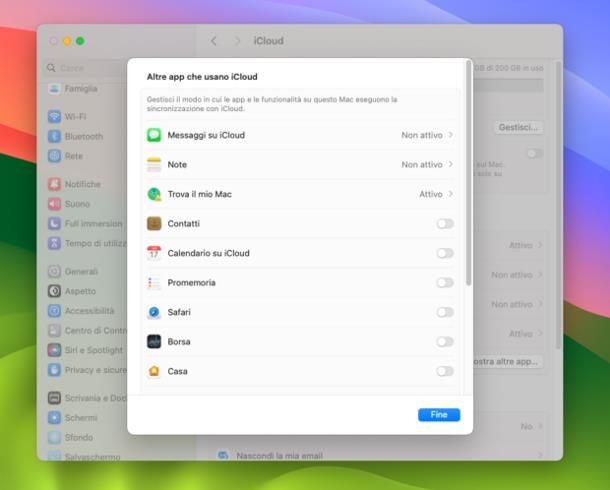Click the Schermi icon in the sidebar
Screen dimensions: 610x490
(54, 418)
